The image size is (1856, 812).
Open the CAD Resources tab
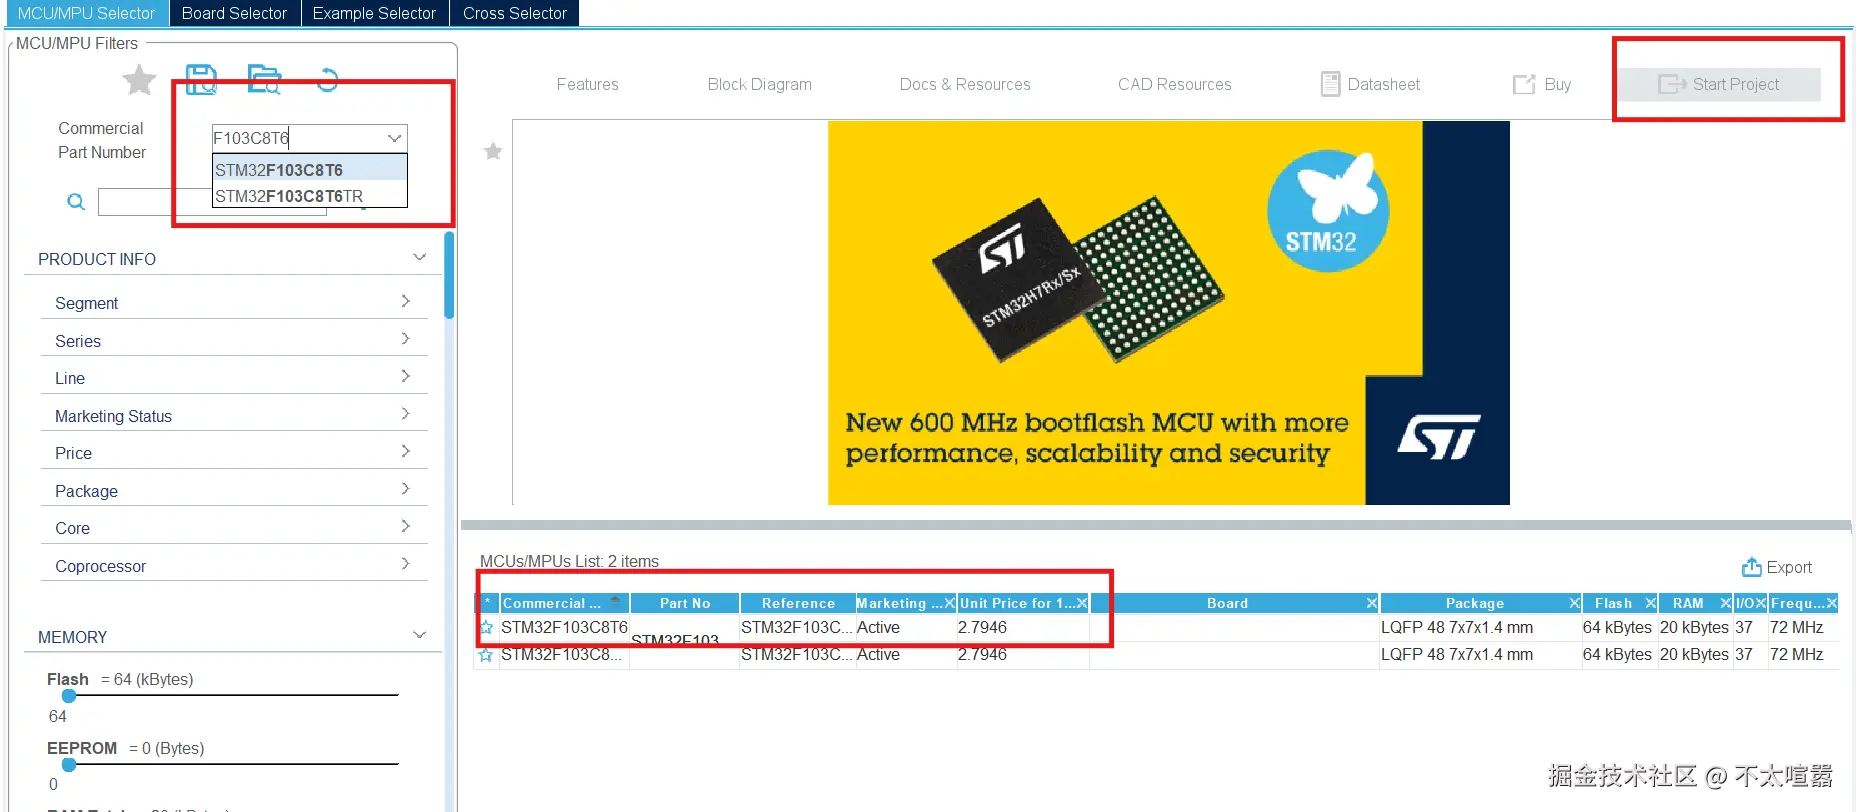tap(1175, 85)
